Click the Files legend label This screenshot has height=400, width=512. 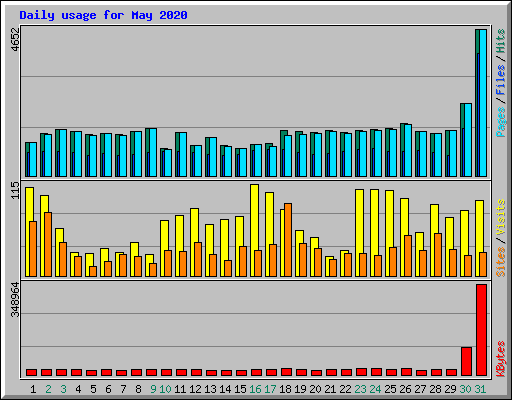click(500, 80)
